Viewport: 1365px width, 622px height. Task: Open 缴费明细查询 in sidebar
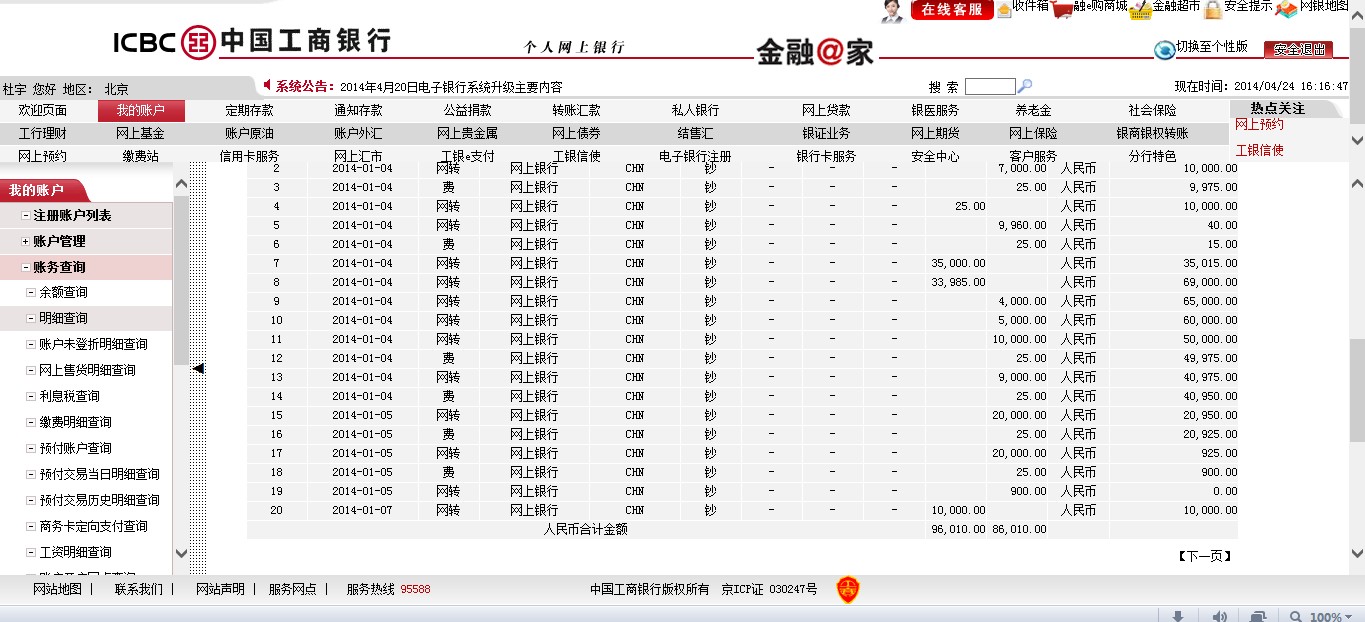click(75, 423)
